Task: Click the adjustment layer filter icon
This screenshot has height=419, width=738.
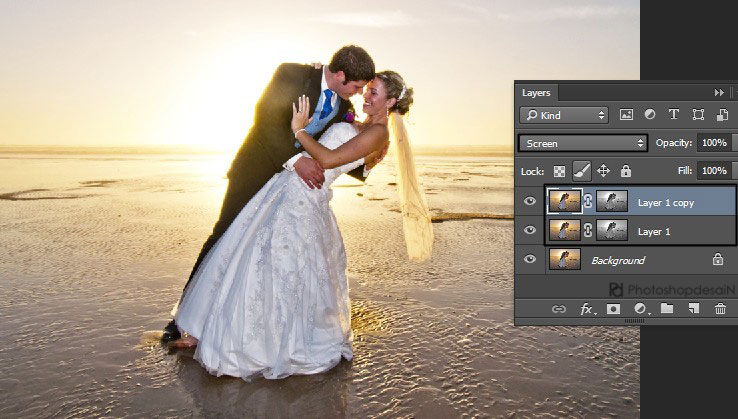Action: 650,115
